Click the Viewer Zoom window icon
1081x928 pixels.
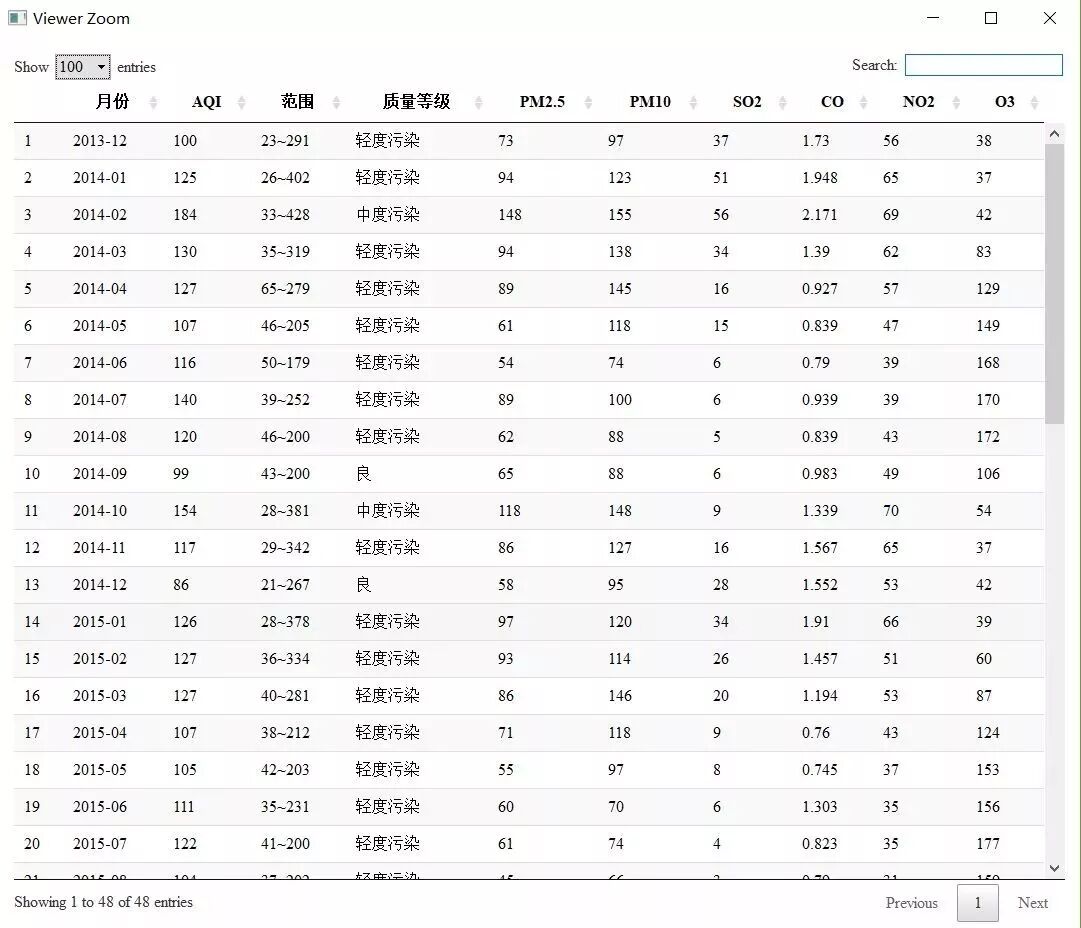pos(17,18)
